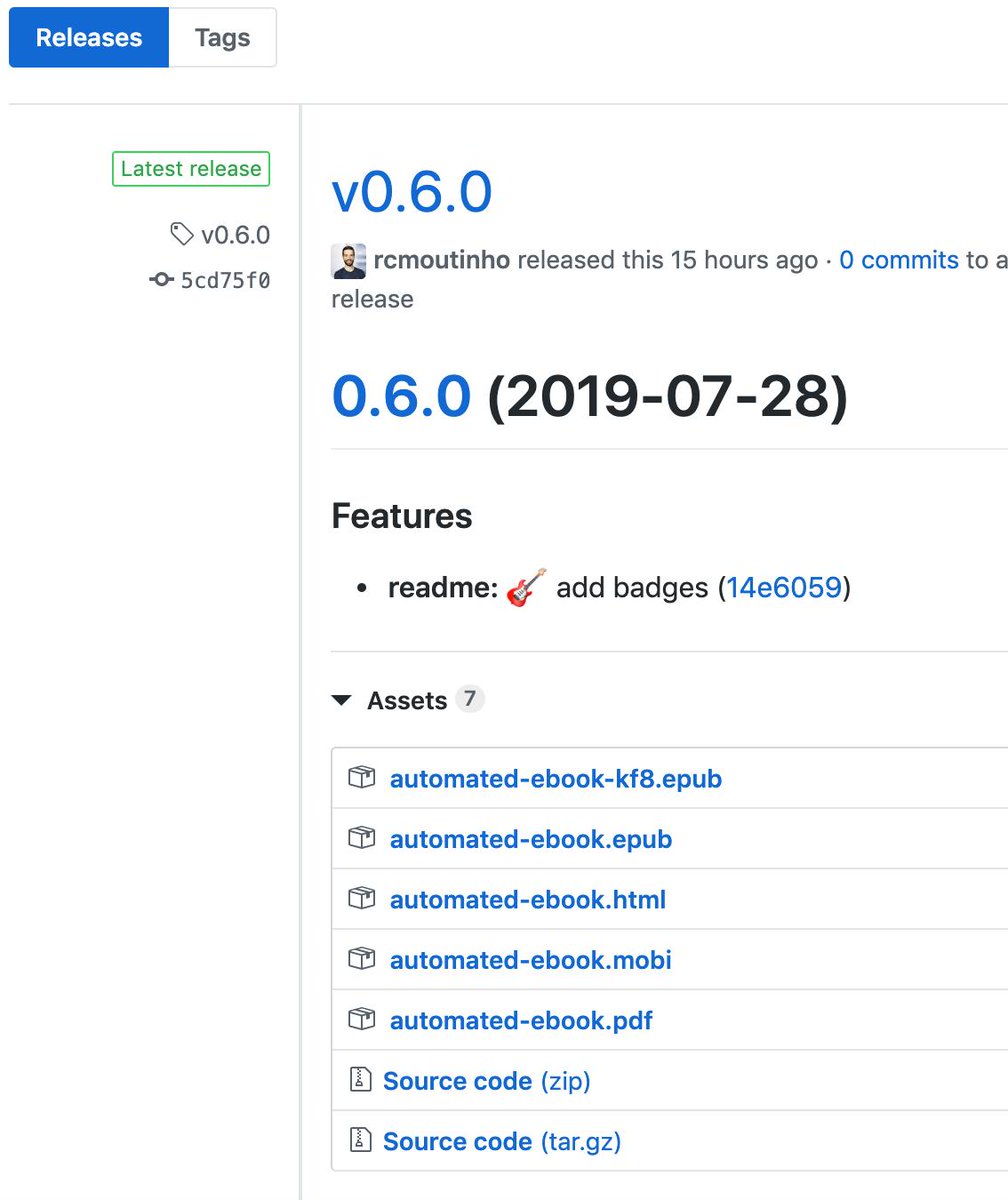Open the 0.6.0 changelog heading link
This screenshot has width=1008, height=1200.
tap(401, 396)
